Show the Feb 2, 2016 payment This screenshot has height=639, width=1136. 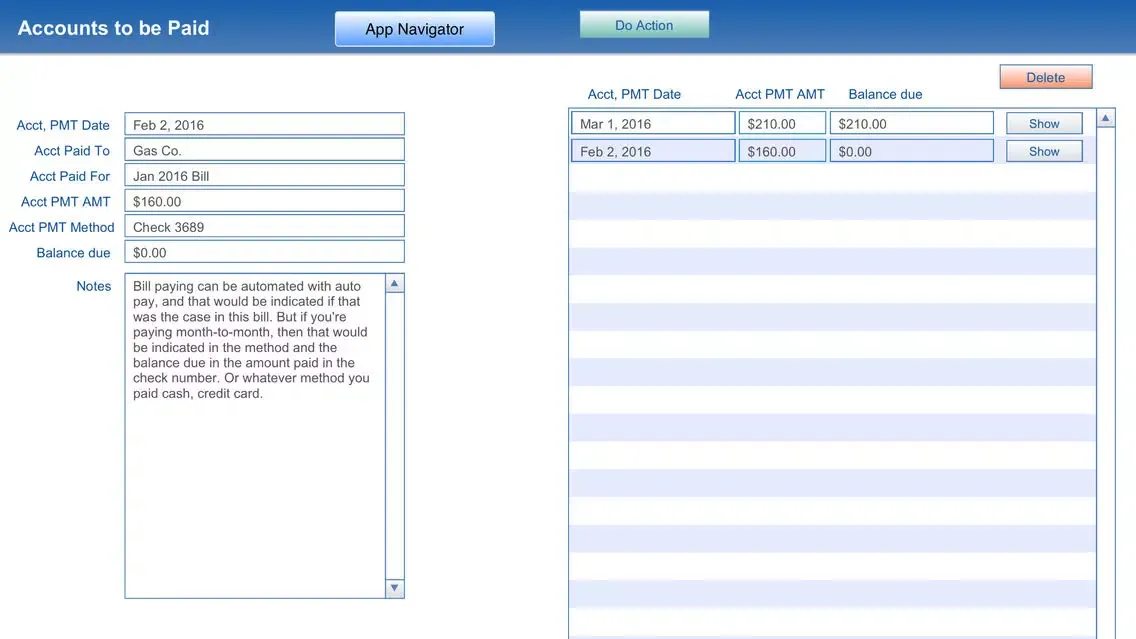[x=1043, y=152]
